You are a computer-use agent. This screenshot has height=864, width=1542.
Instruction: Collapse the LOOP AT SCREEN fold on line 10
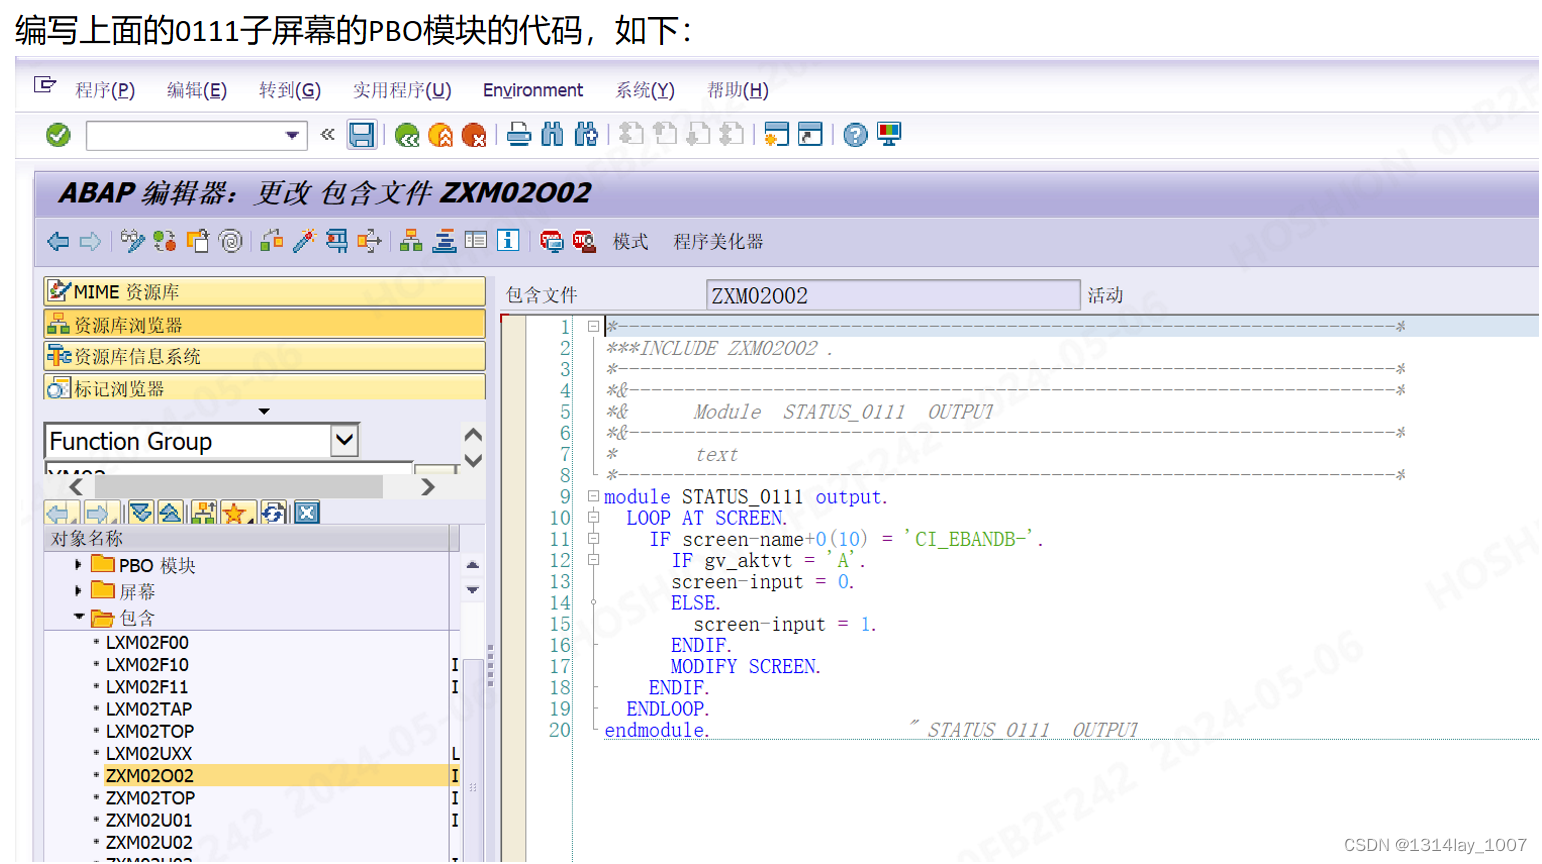tap(593, 517)
